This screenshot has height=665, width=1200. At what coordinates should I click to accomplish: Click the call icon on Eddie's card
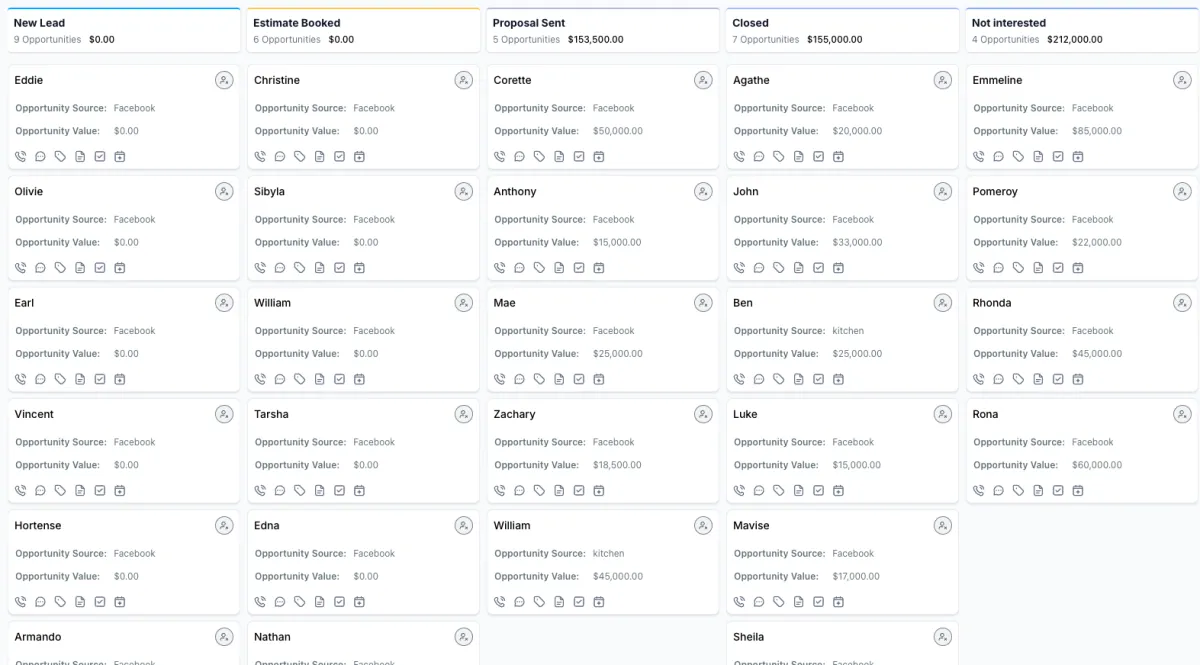21,157
